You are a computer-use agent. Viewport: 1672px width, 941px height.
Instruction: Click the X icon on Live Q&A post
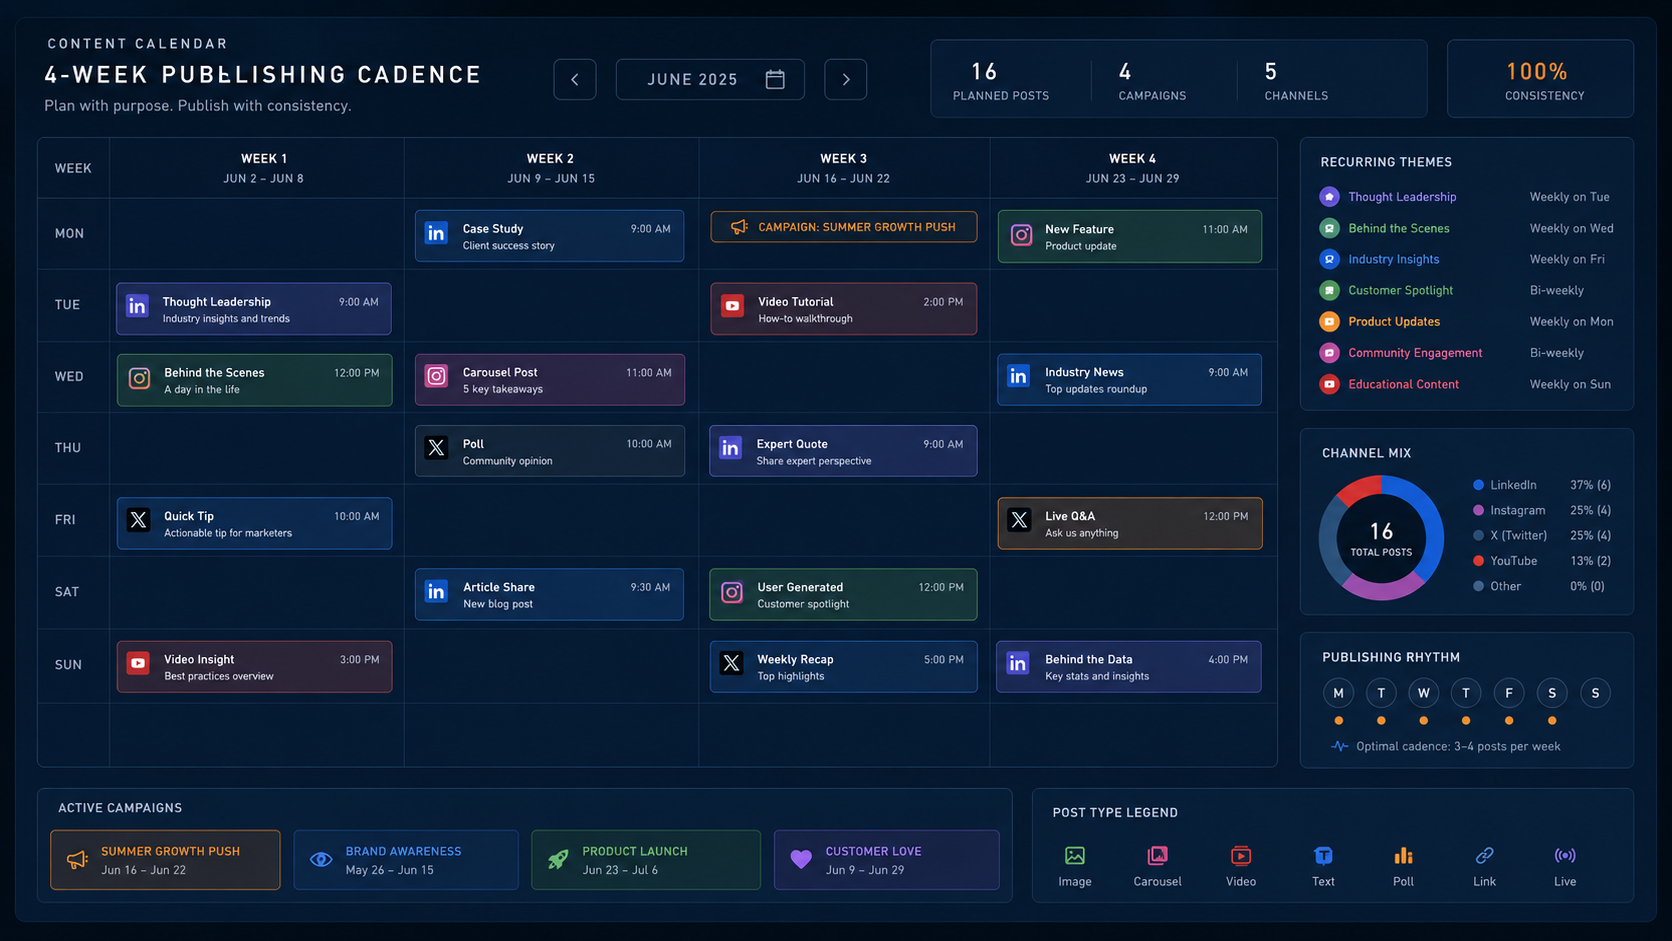tap(1019, 520)
